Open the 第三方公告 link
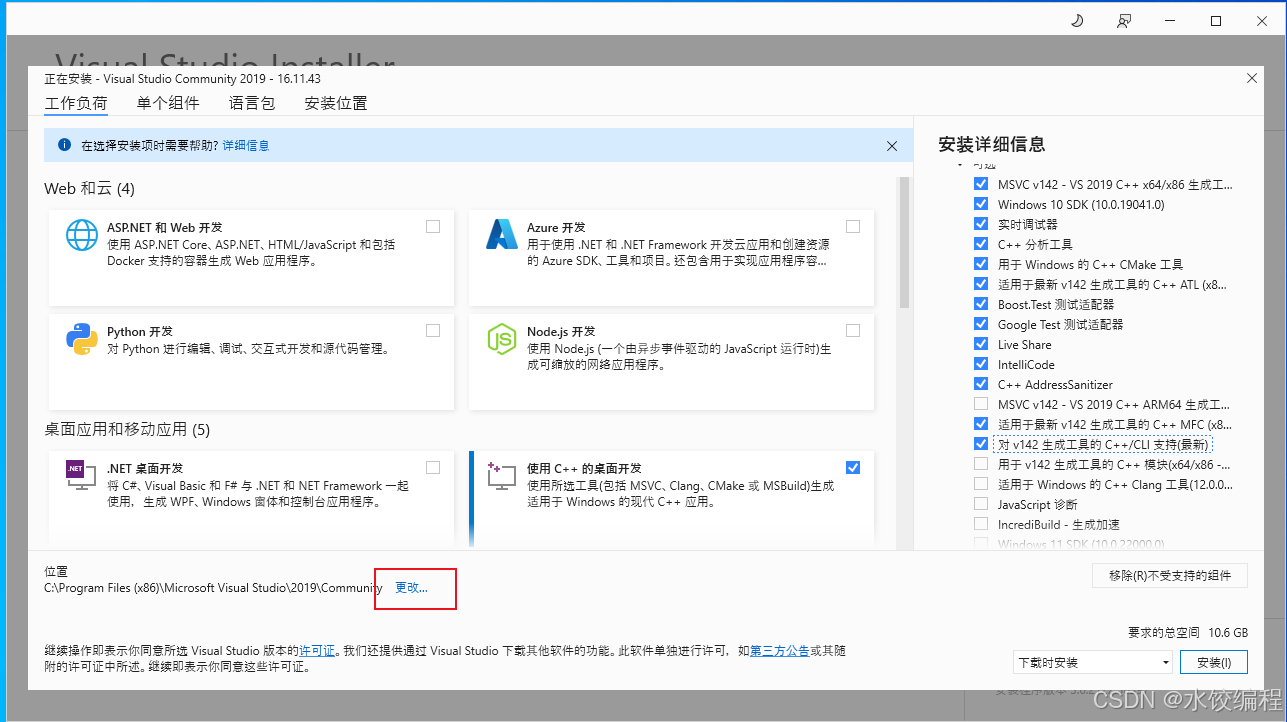Viewport: 1287px width, 722px height. [x=779, y=650]
